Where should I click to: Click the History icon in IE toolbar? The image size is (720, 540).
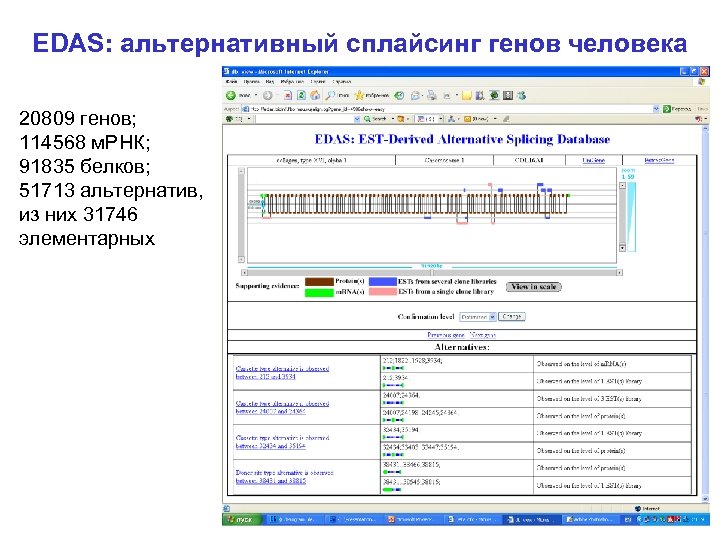399,96
